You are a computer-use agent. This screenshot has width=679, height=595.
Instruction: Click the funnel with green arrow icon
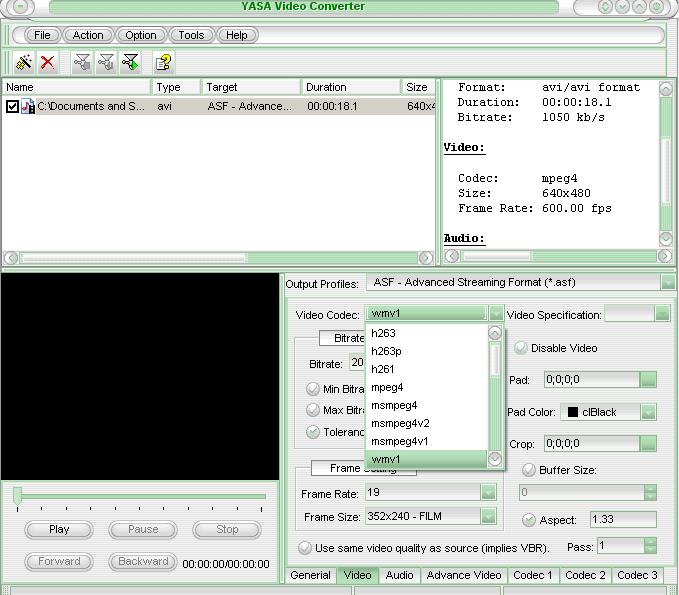click(x=130, y=63)
